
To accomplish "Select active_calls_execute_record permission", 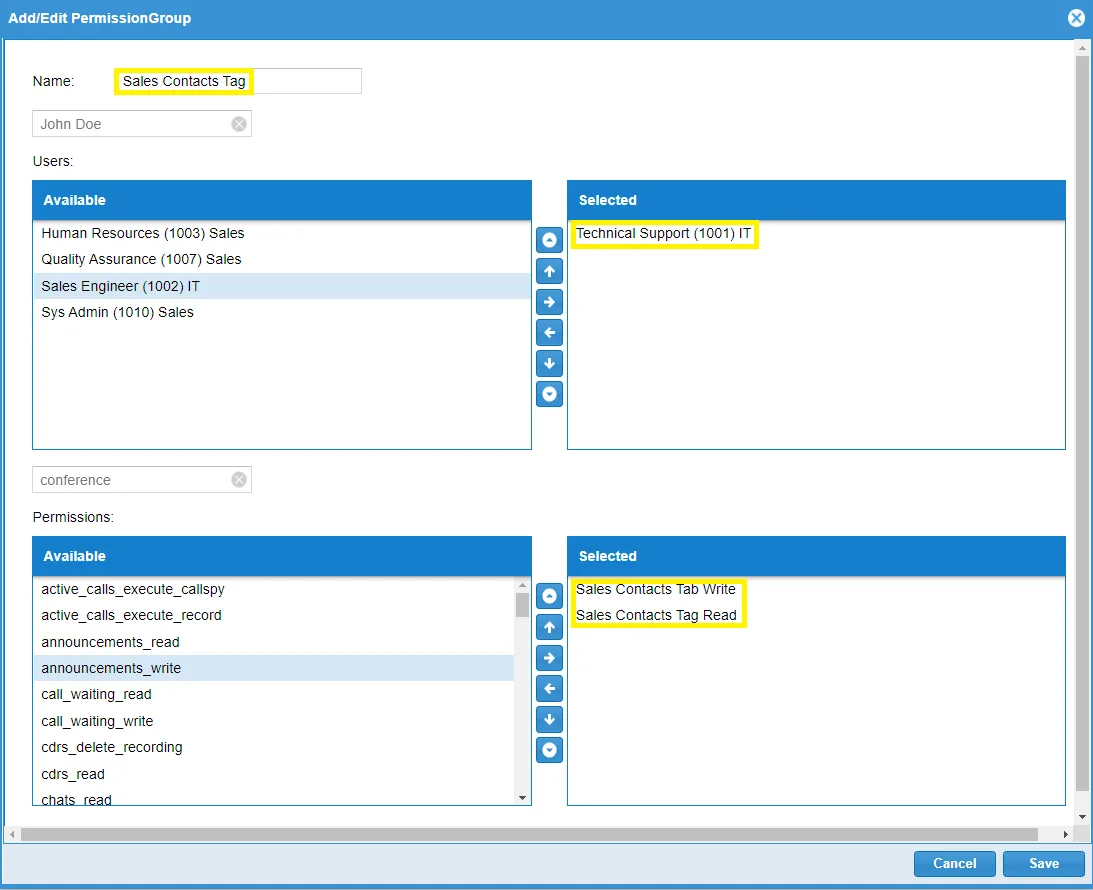I will point(273,615).
